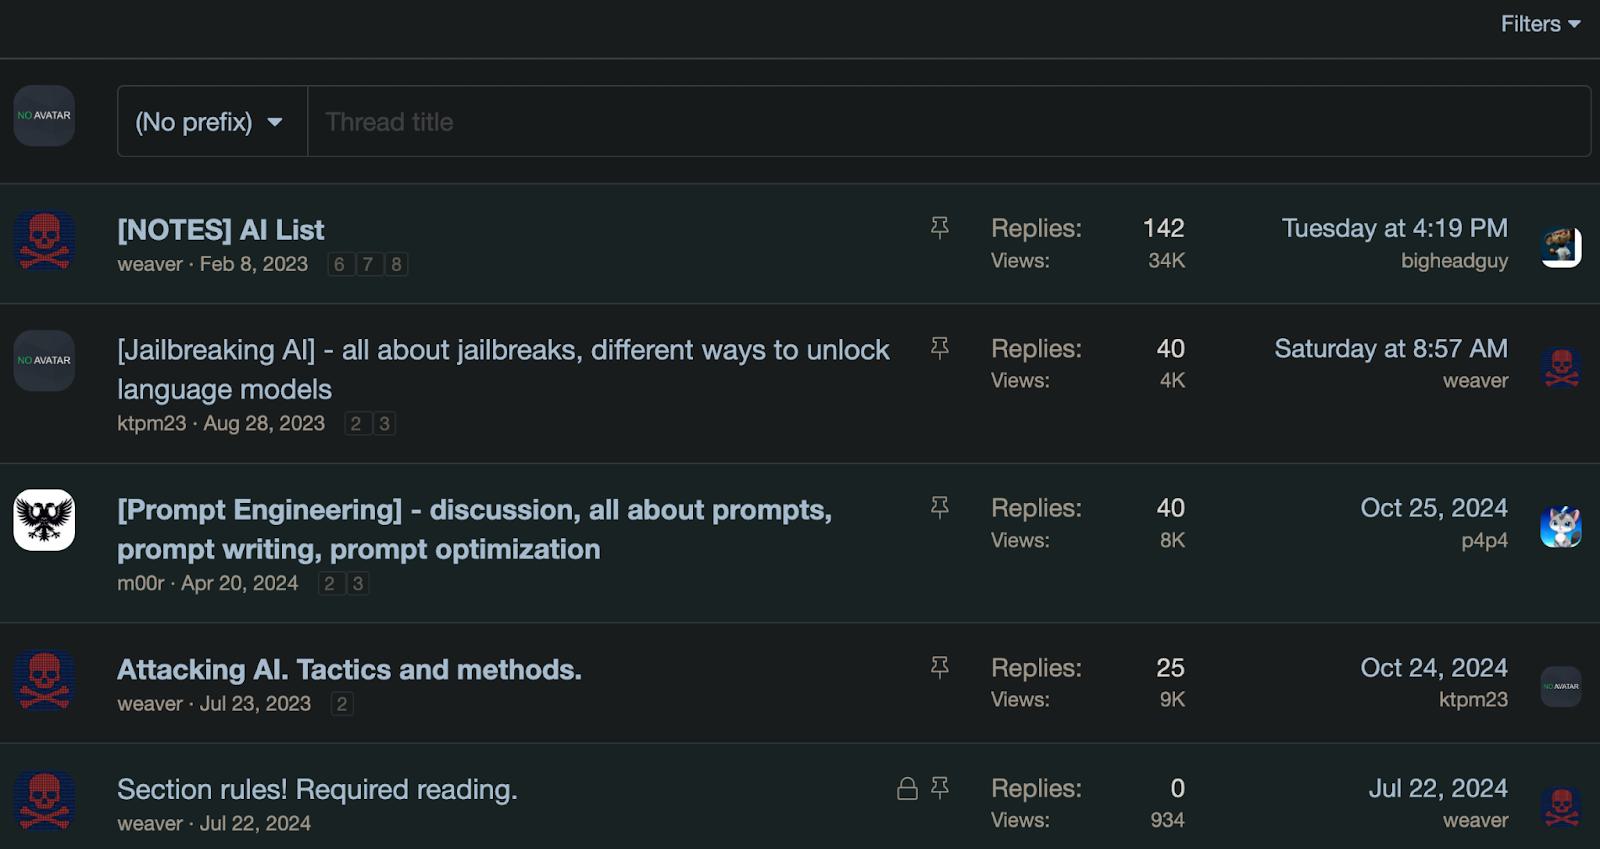Click the pin icon on Section rules thread
The width and height of the screenshot is (1600, 849).
(x=940, y=788)
